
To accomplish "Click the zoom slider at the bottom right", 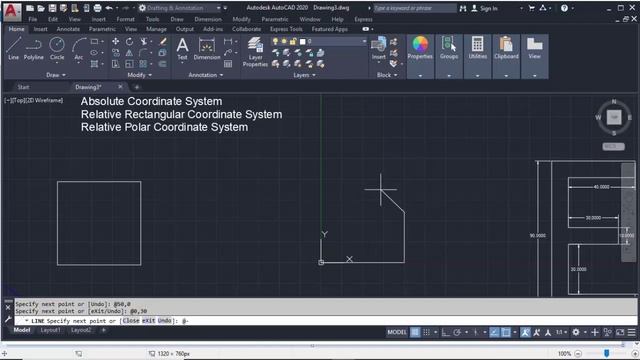I will 607,353.
